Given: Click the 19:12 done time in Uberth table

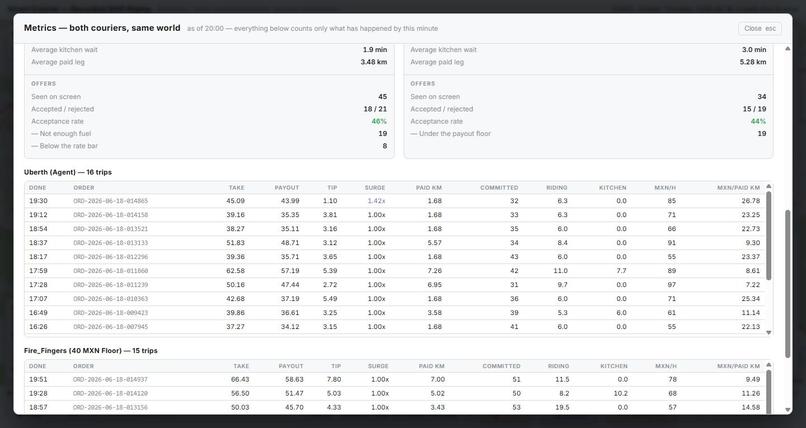Looking at the screenshot, I should click(x=38, y=215).
